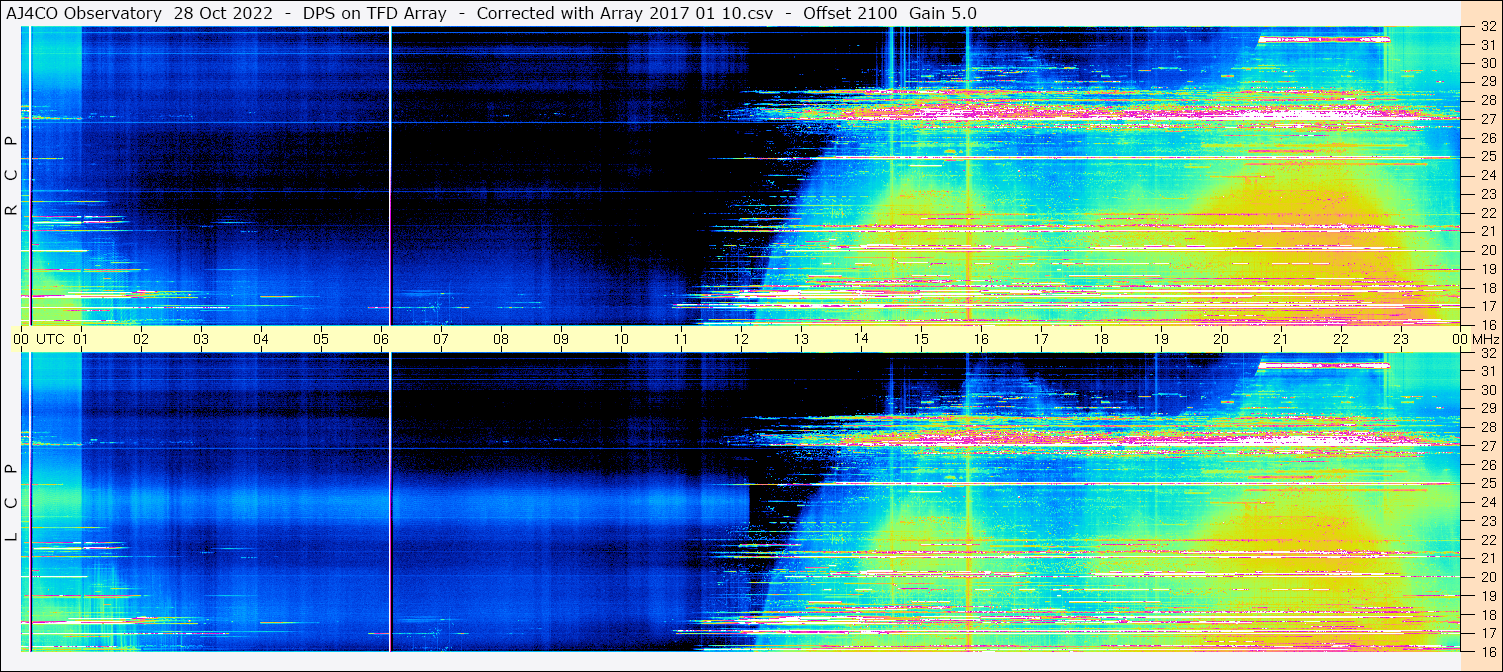This screenshot has width=1503, height=672.
Task: Click the AJ4CO Observatory title text
Action: click(x=83, y=13)
